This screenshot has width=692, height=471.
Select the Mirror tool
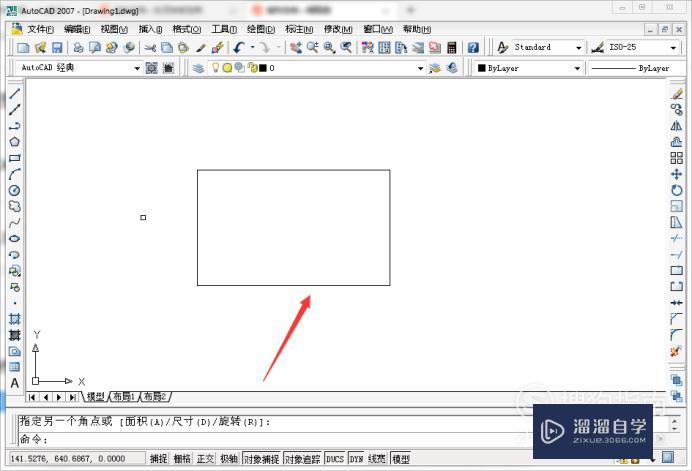677,126
